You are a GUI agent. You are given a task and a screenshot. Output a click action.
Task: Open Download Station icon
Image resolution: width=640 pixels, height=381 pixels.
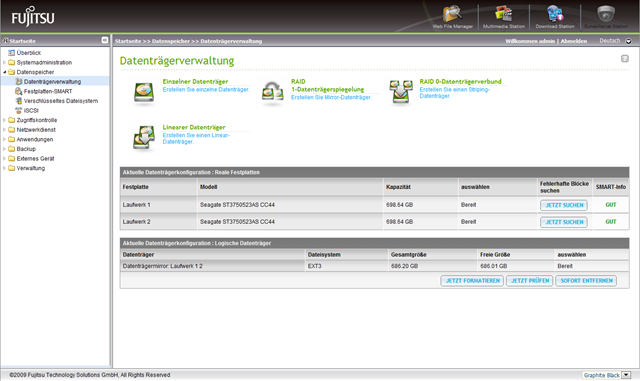coord(554,14)
